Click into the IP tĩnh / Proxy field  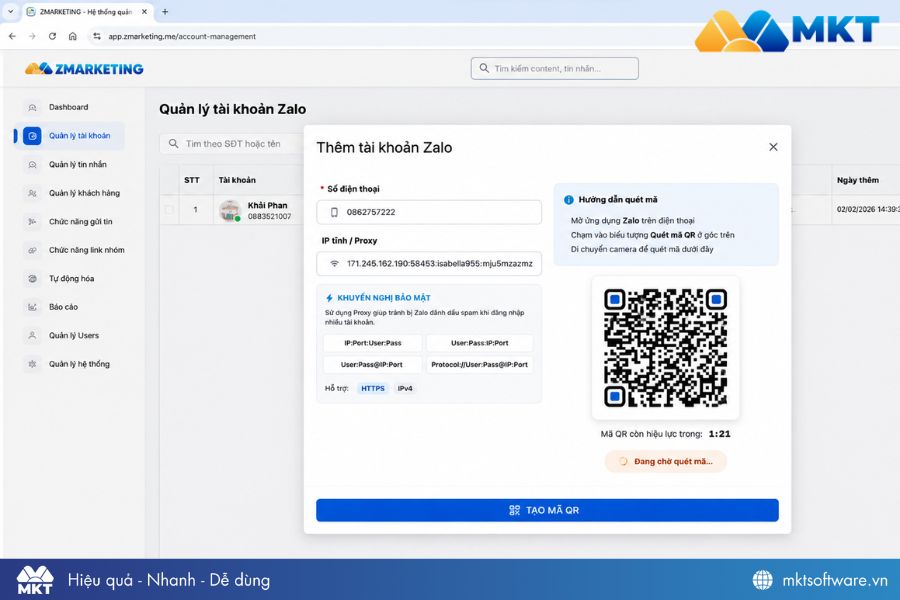pos(429,264)
